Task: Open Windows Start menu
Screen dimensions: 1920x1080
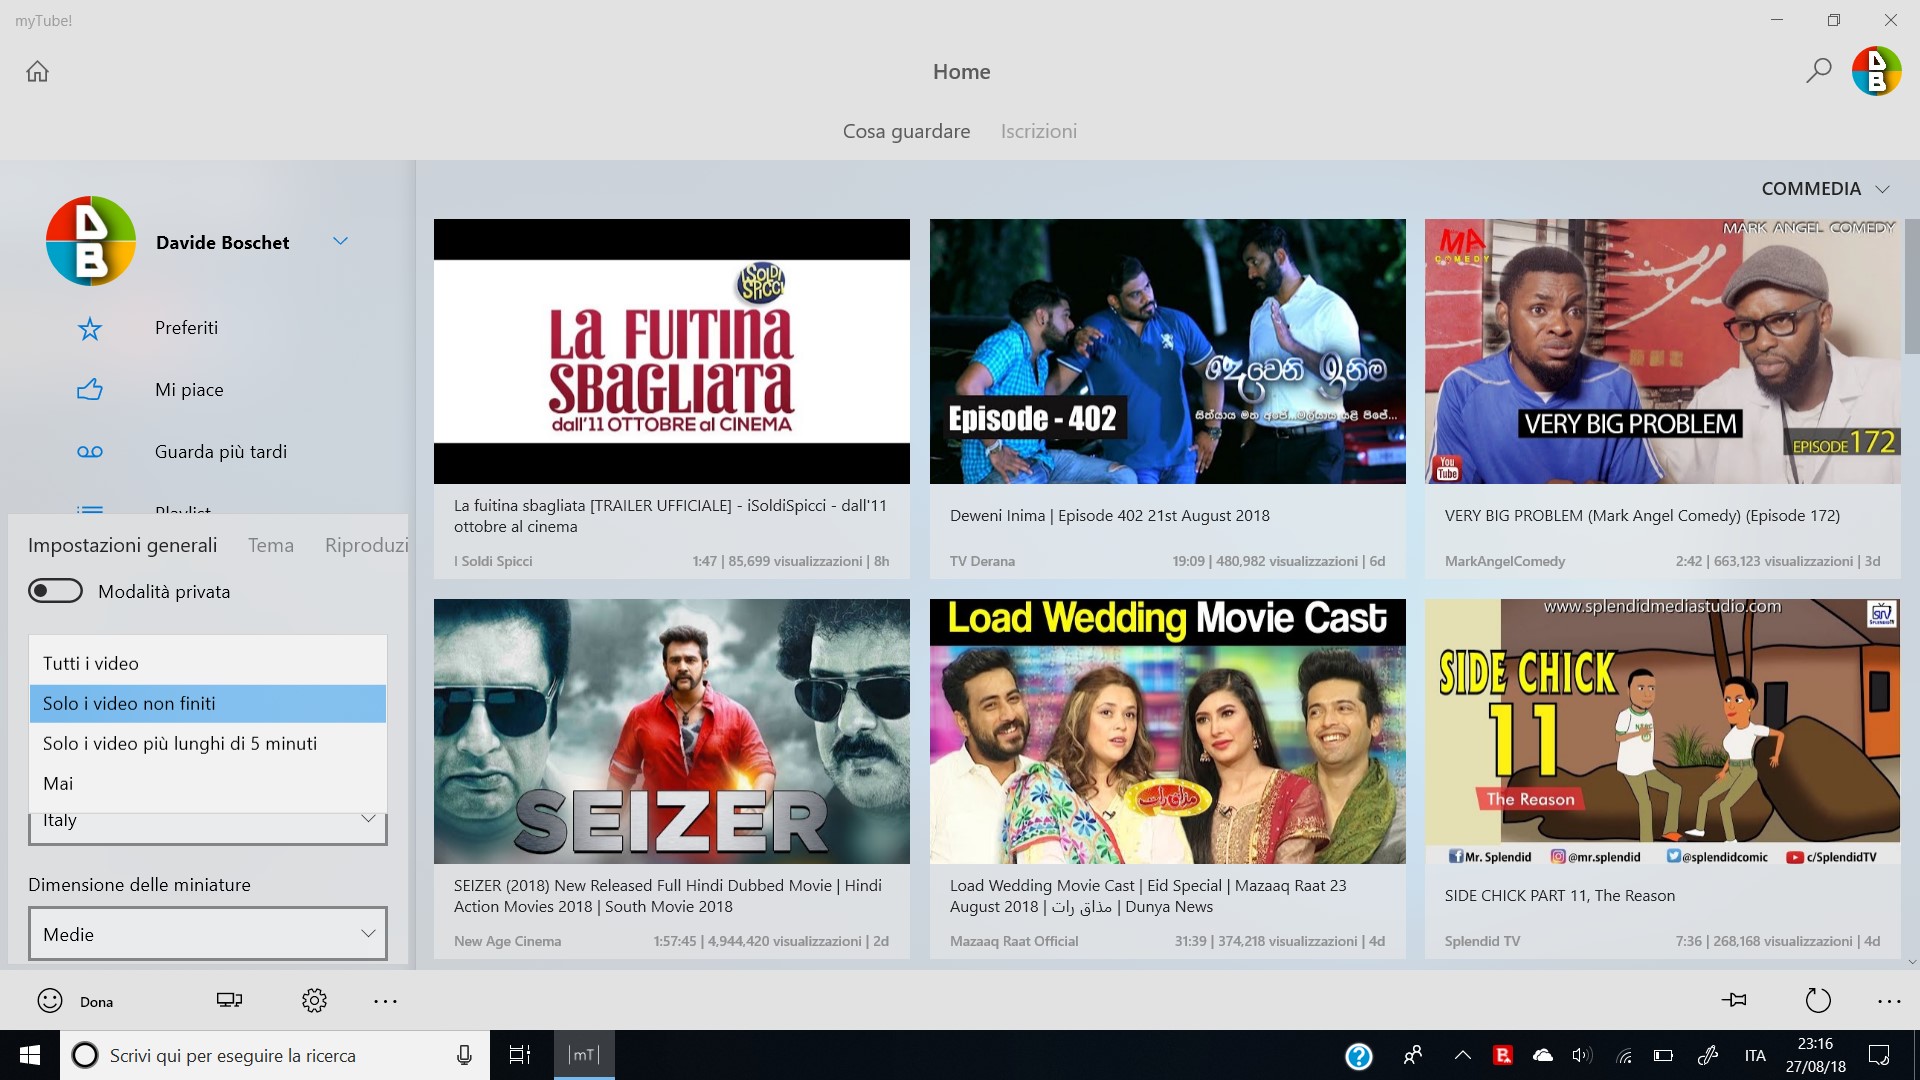Action: (30, 1055)
